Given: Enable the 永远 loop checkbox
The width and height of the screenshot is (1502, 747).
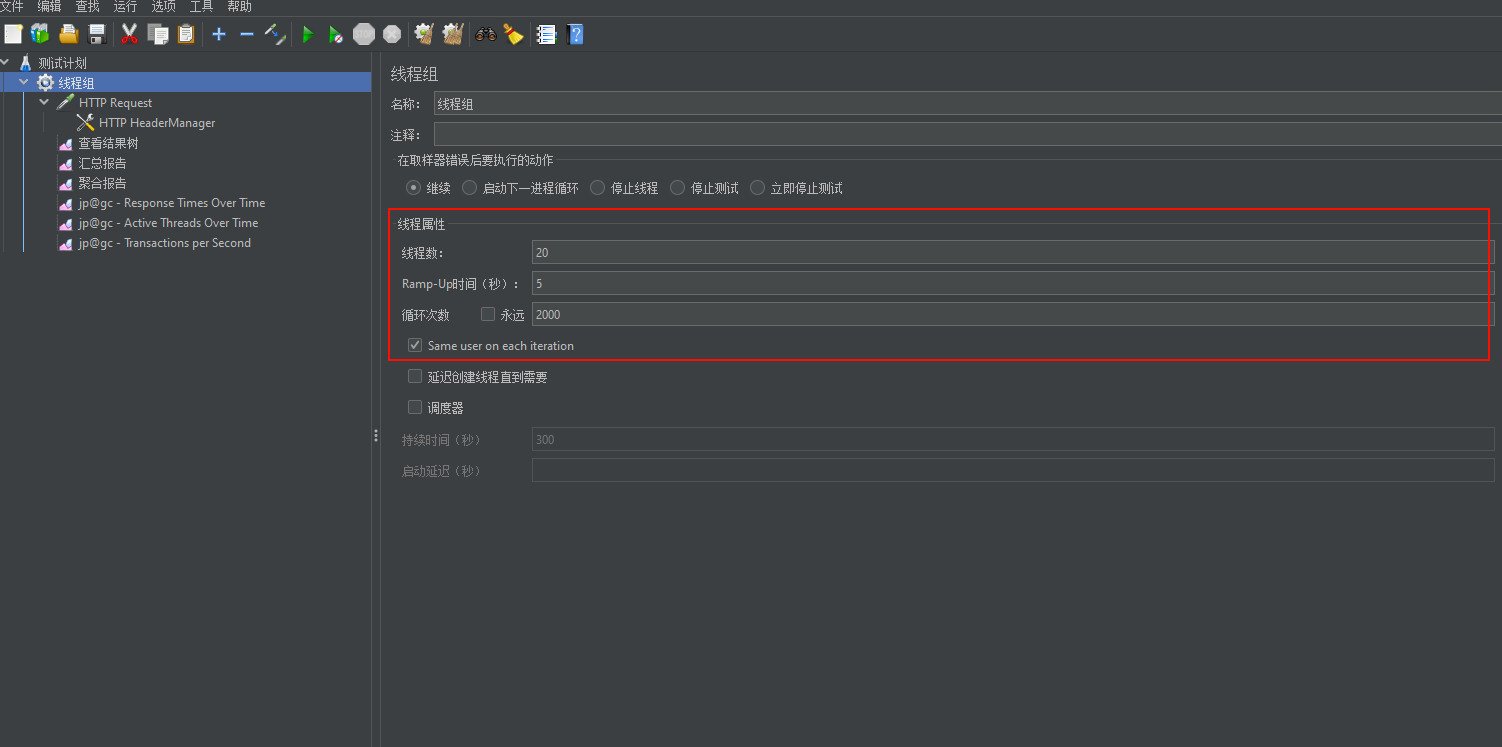Looking at the screenshot, I should [488, 314].
